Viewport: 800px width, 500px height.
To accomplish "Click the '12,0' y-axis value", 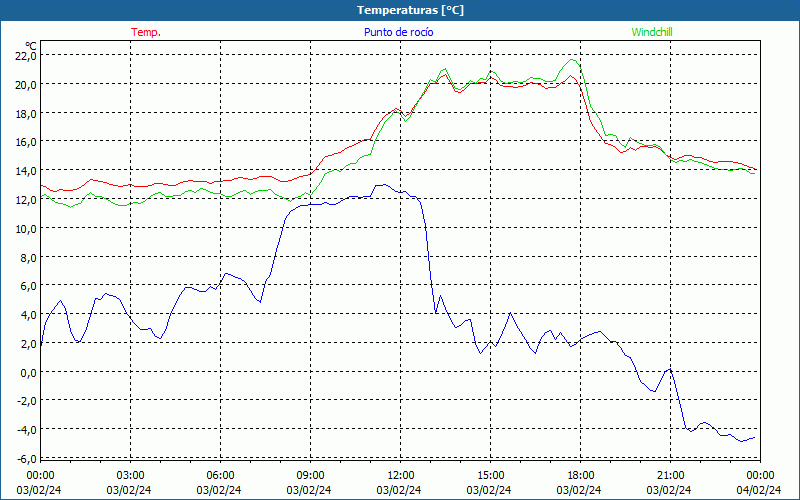I will (x=26, y=199).
